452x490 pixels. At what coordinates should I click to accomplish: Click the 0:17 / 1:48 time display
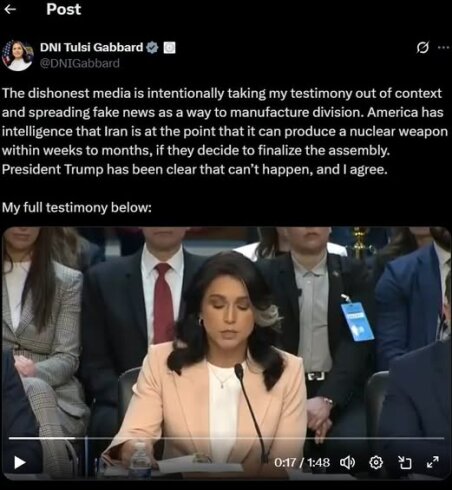pyautogui.click(x=302, y=462)
